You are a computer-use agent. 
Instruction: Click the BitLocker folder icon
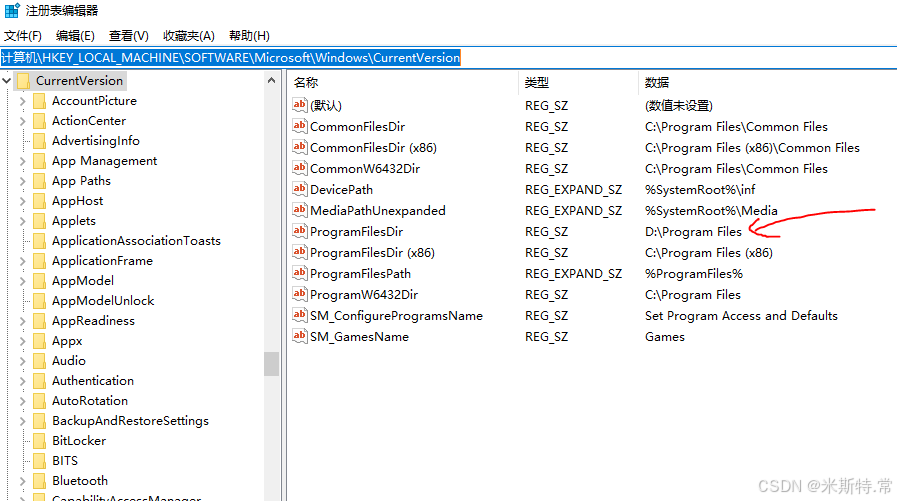coord(39,442)
